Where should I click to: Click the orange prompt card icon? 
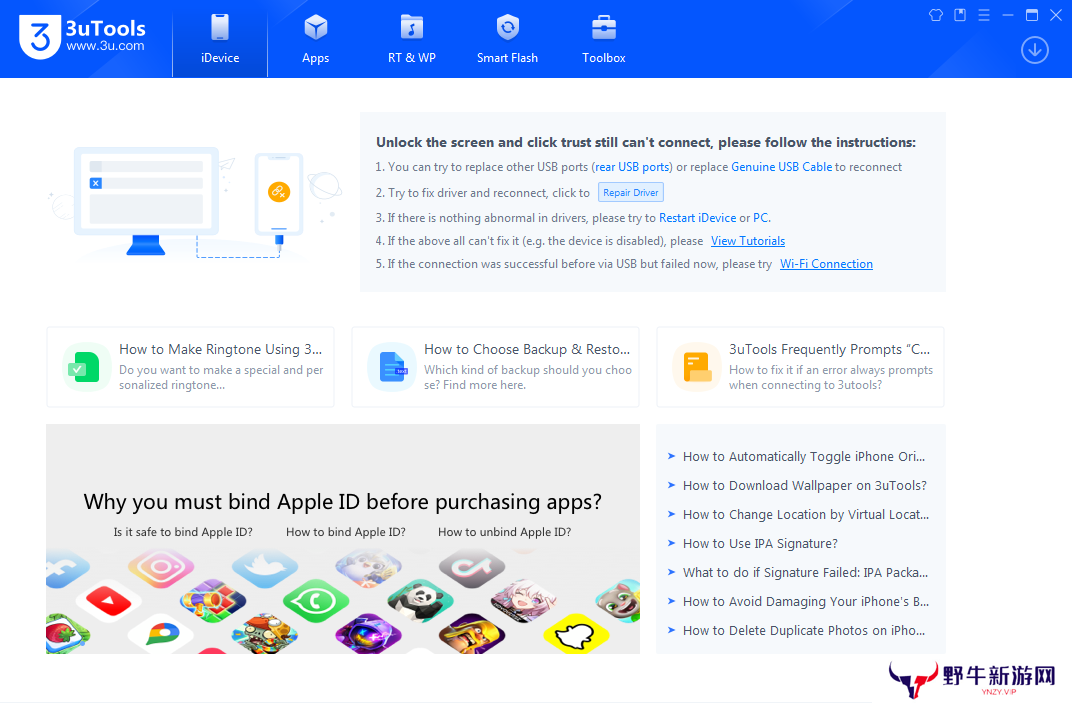(x=697, y=367)
